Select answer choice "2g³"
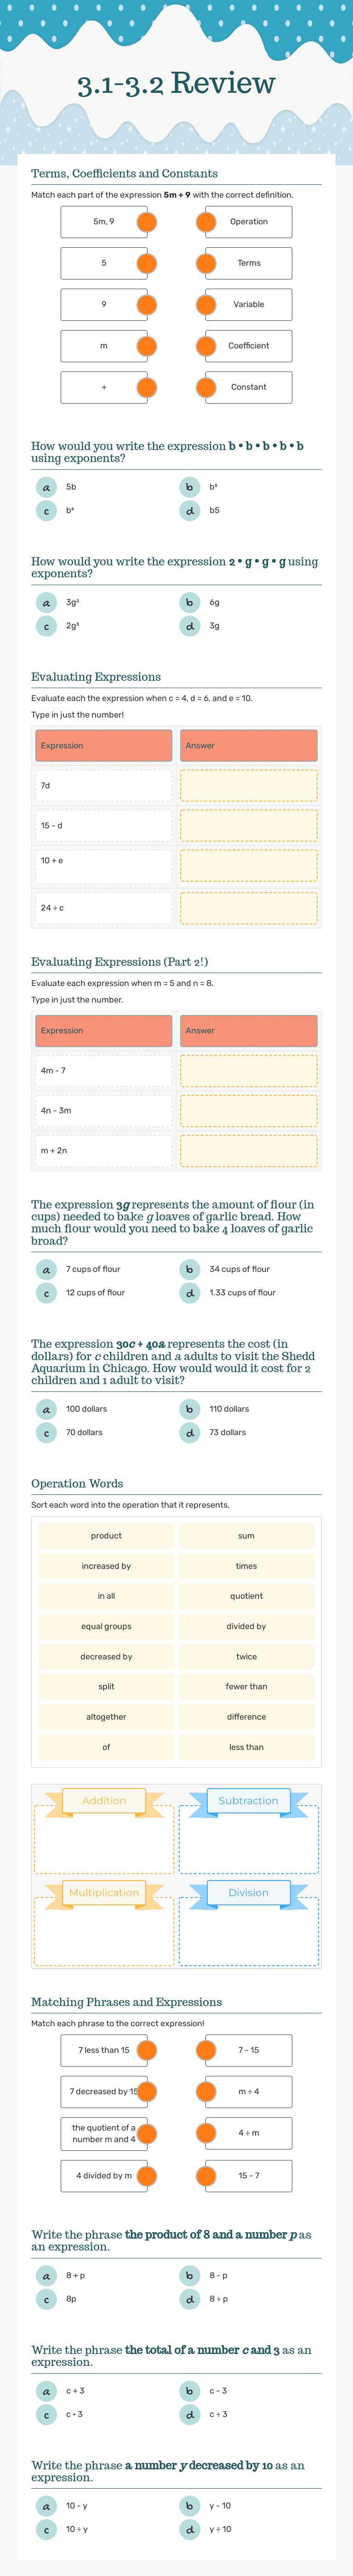The width and height of the screenshot is (353, 2576). [x=46, y=625]
